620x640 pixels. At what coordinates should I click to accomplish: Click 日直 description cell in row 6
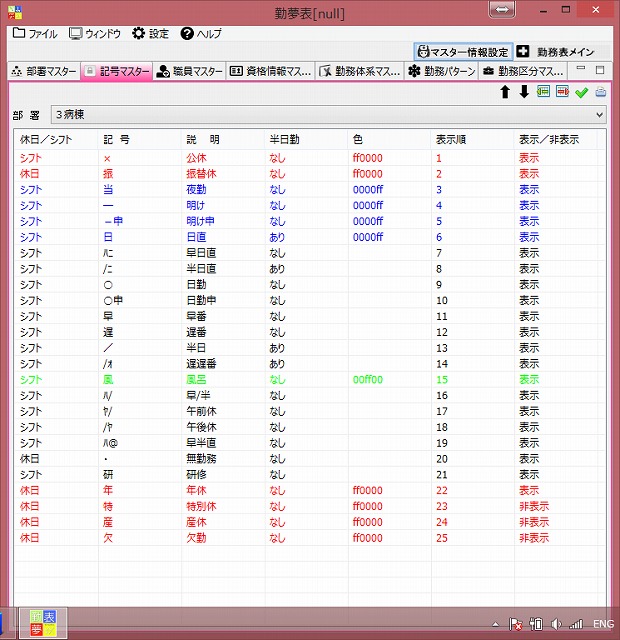tap(196, 237)
